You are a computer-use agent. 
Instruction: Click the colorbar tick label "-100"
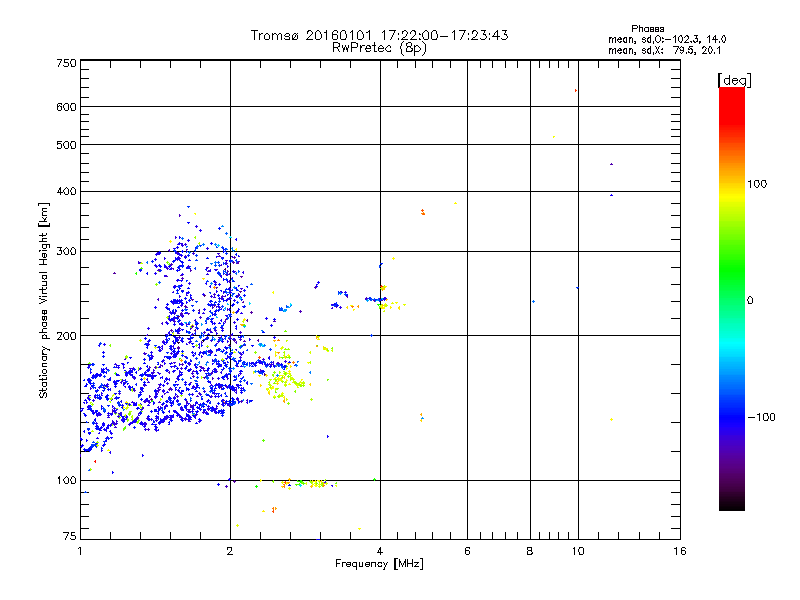[x=761, y=417]
